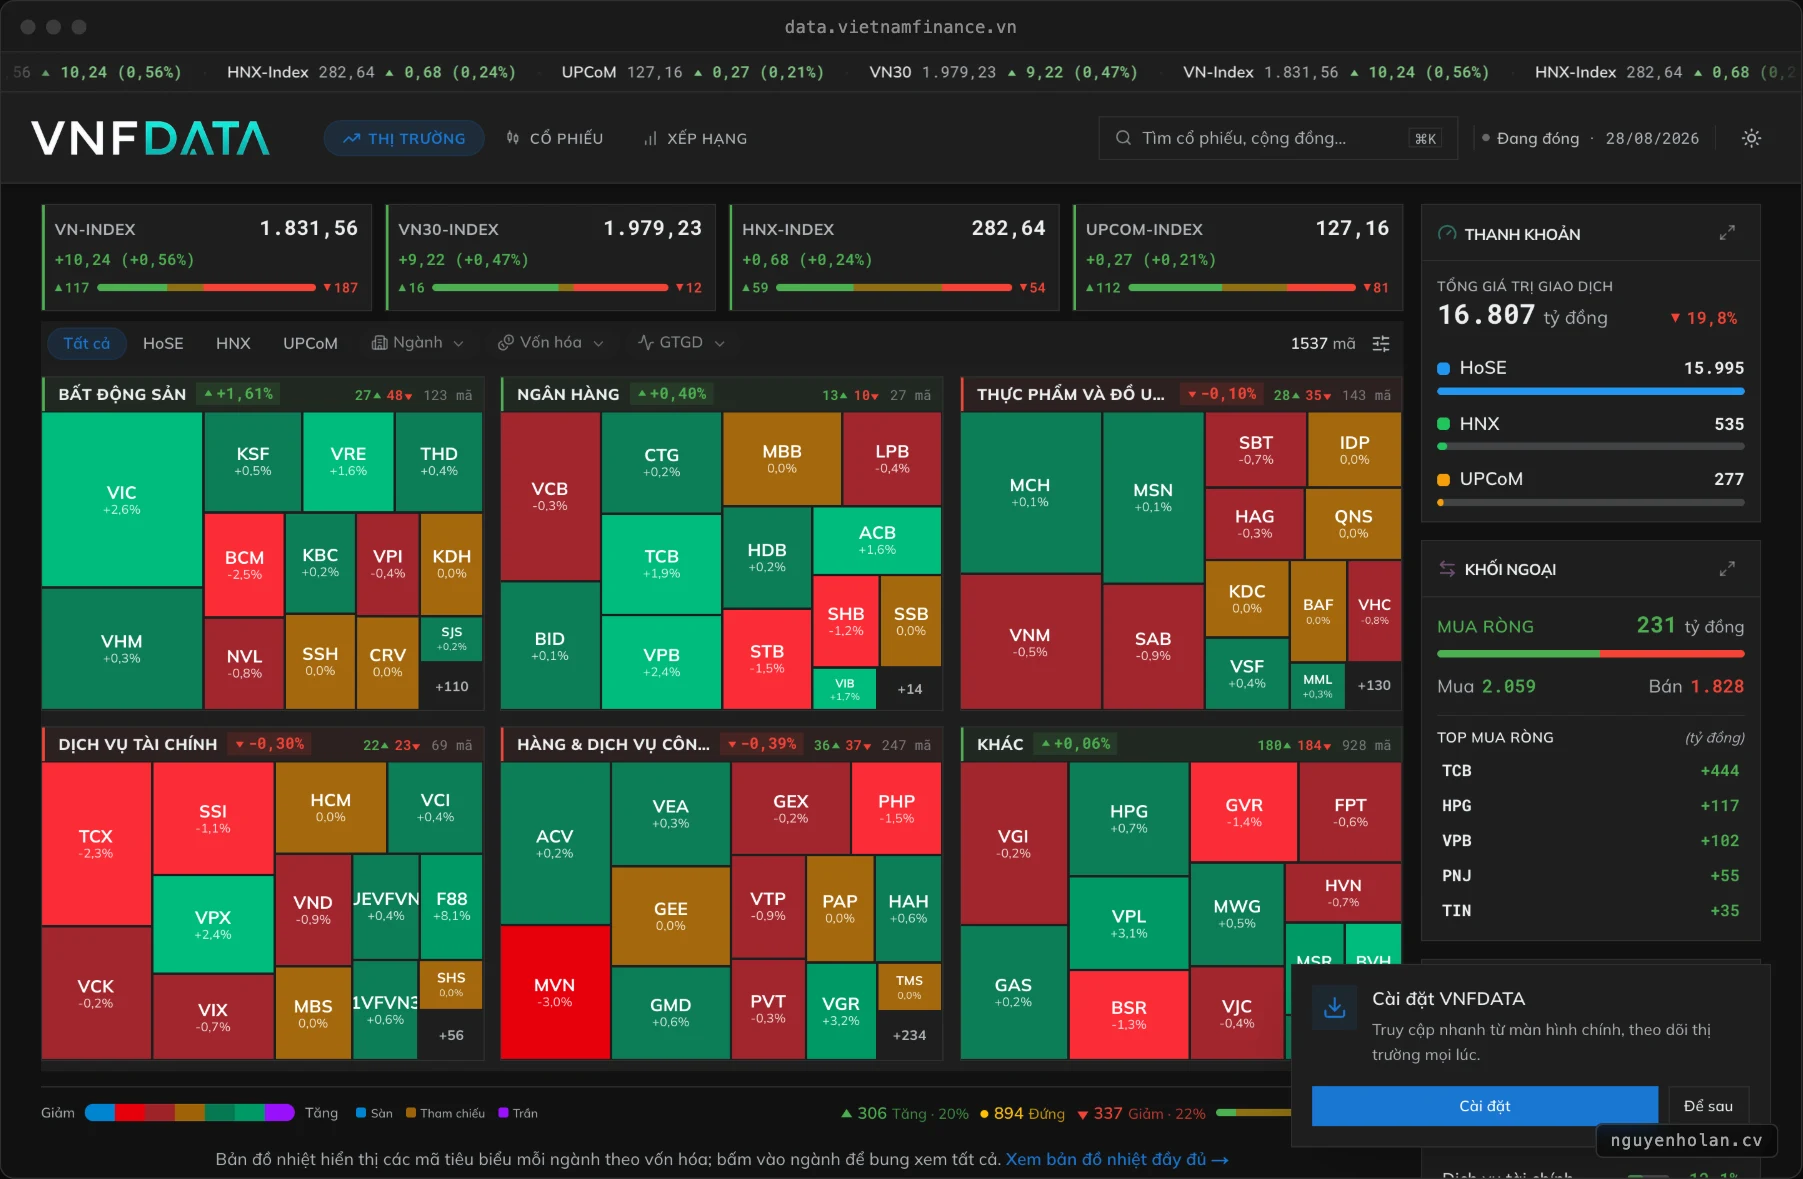Expand the Thanh khoản panel

tap(1727, 233)
